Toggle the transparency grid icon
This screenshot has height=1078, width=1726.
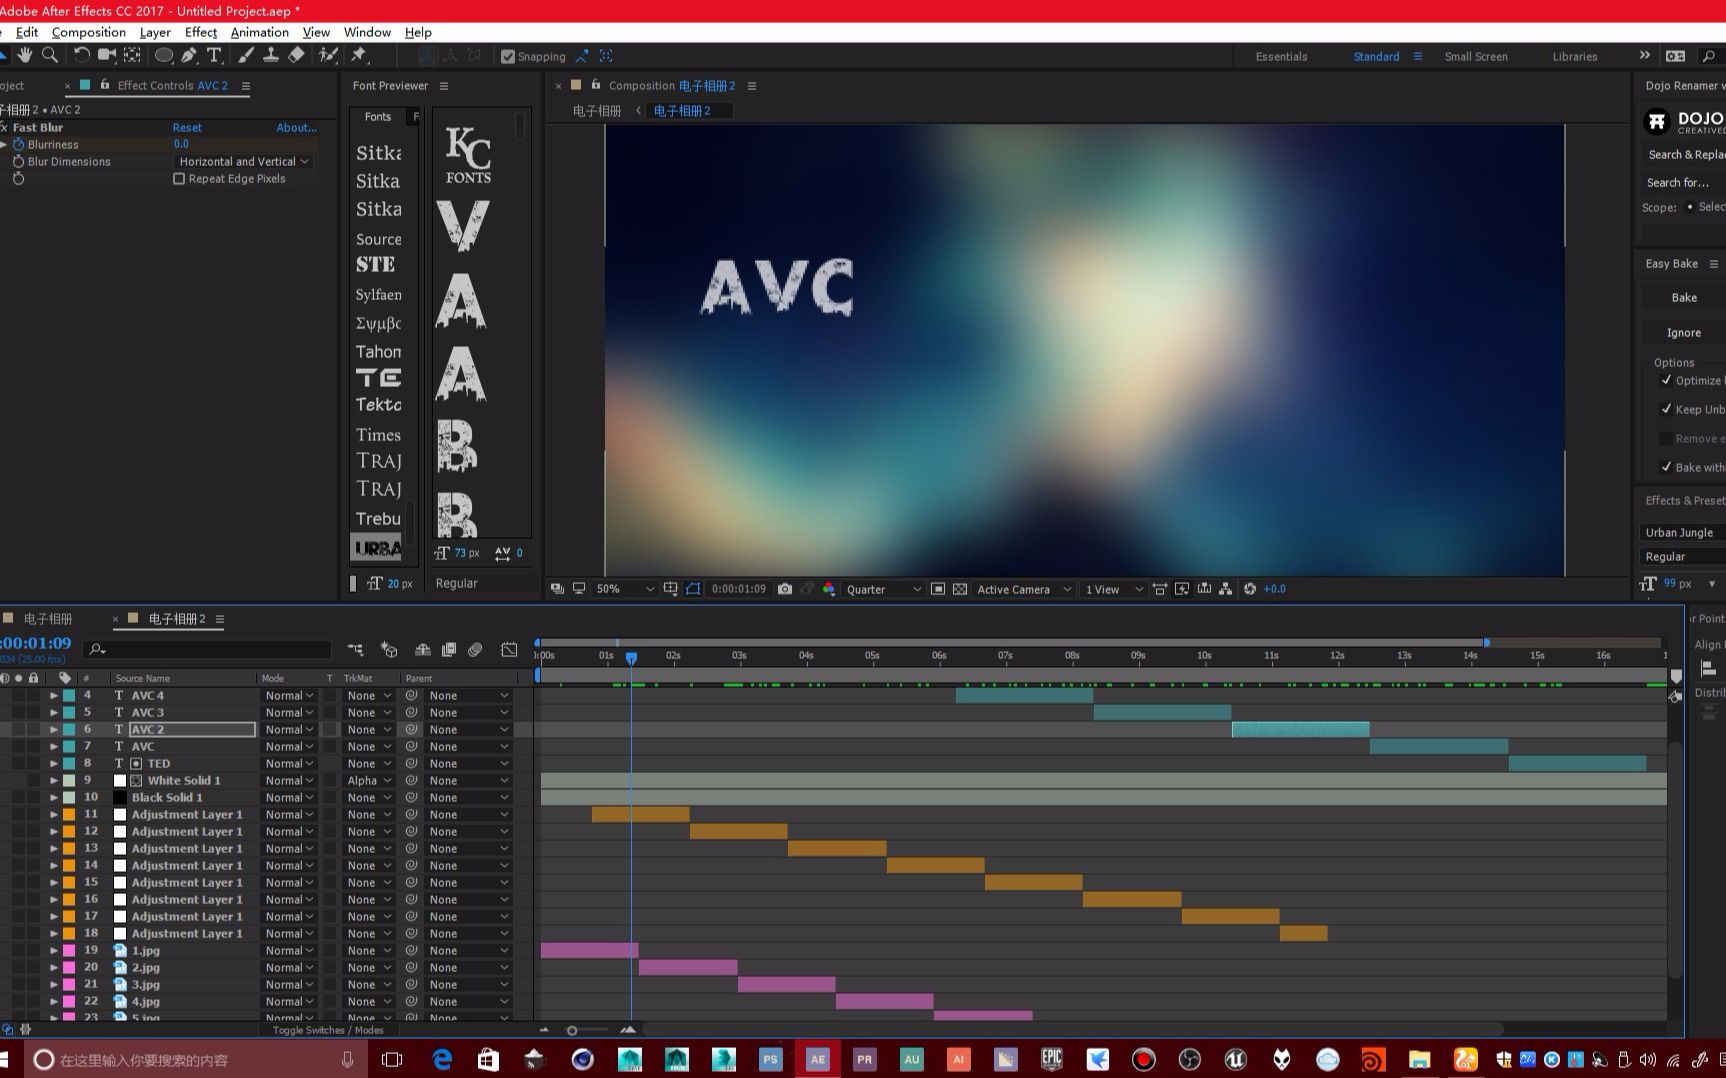(x=960, y=589)
